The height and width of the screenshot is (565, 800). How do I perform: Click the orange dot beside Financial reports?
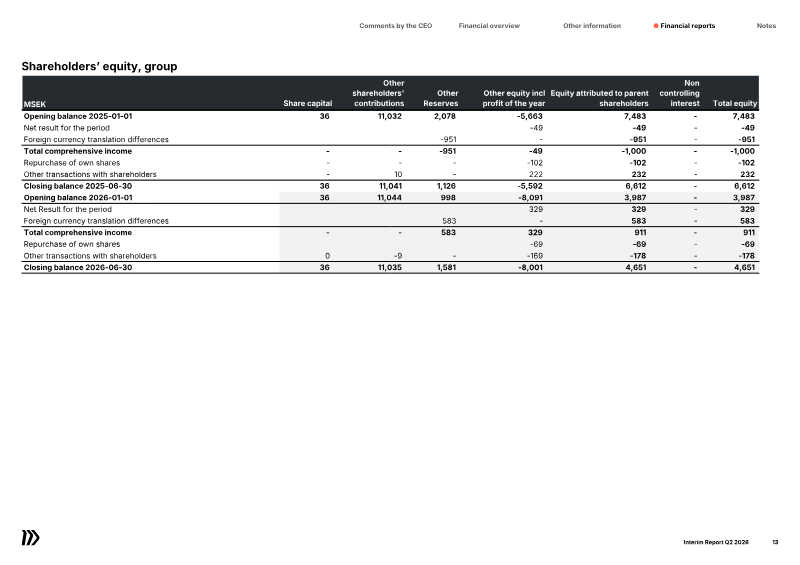tap(656, 26)
